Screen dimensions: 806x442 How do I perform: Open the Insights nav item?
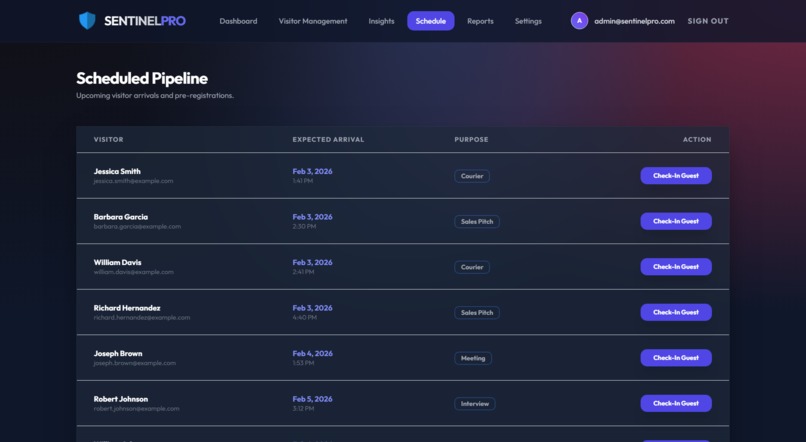pyautogui.click(x=381, y=21)
